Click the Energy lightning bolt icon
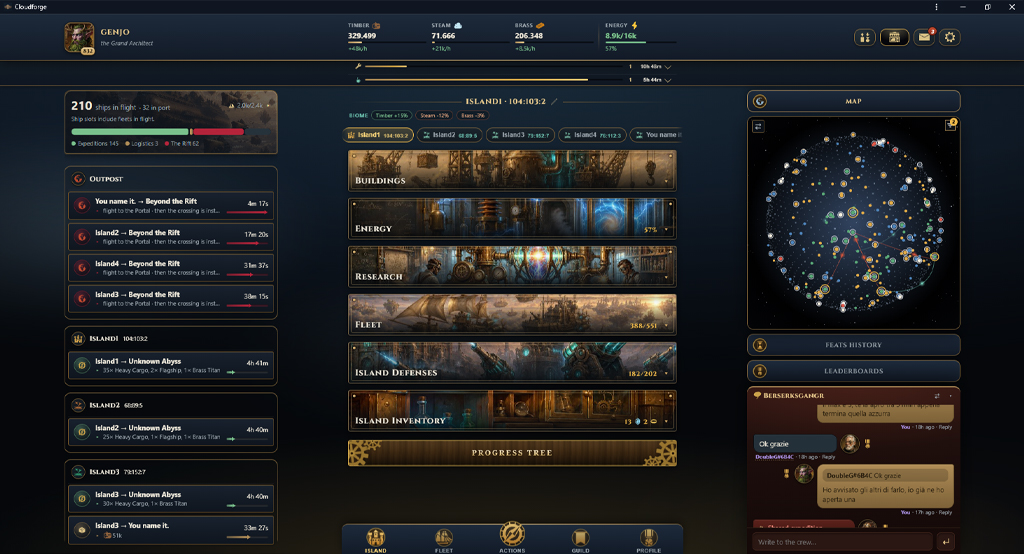 pyautogui.click(x=634, y=25)
